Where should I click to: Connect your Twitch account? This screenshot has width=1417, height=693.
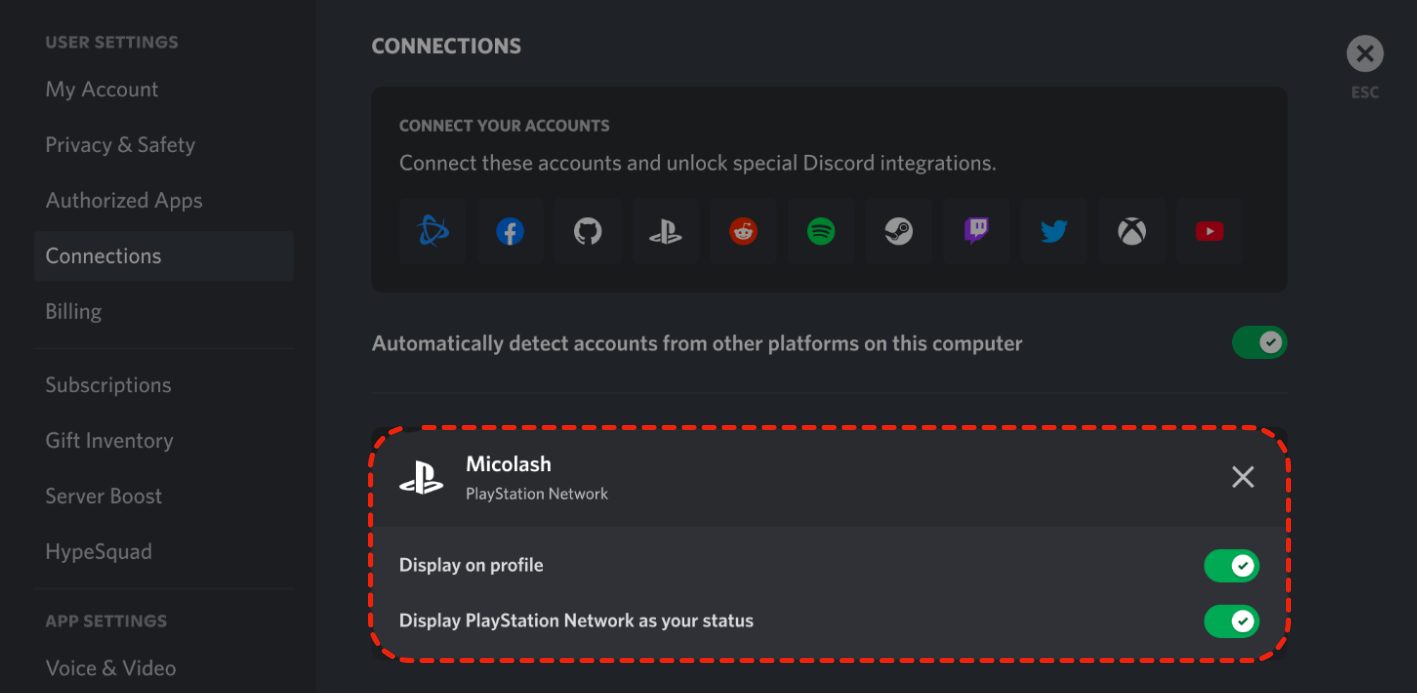click(x=976, y=232)
